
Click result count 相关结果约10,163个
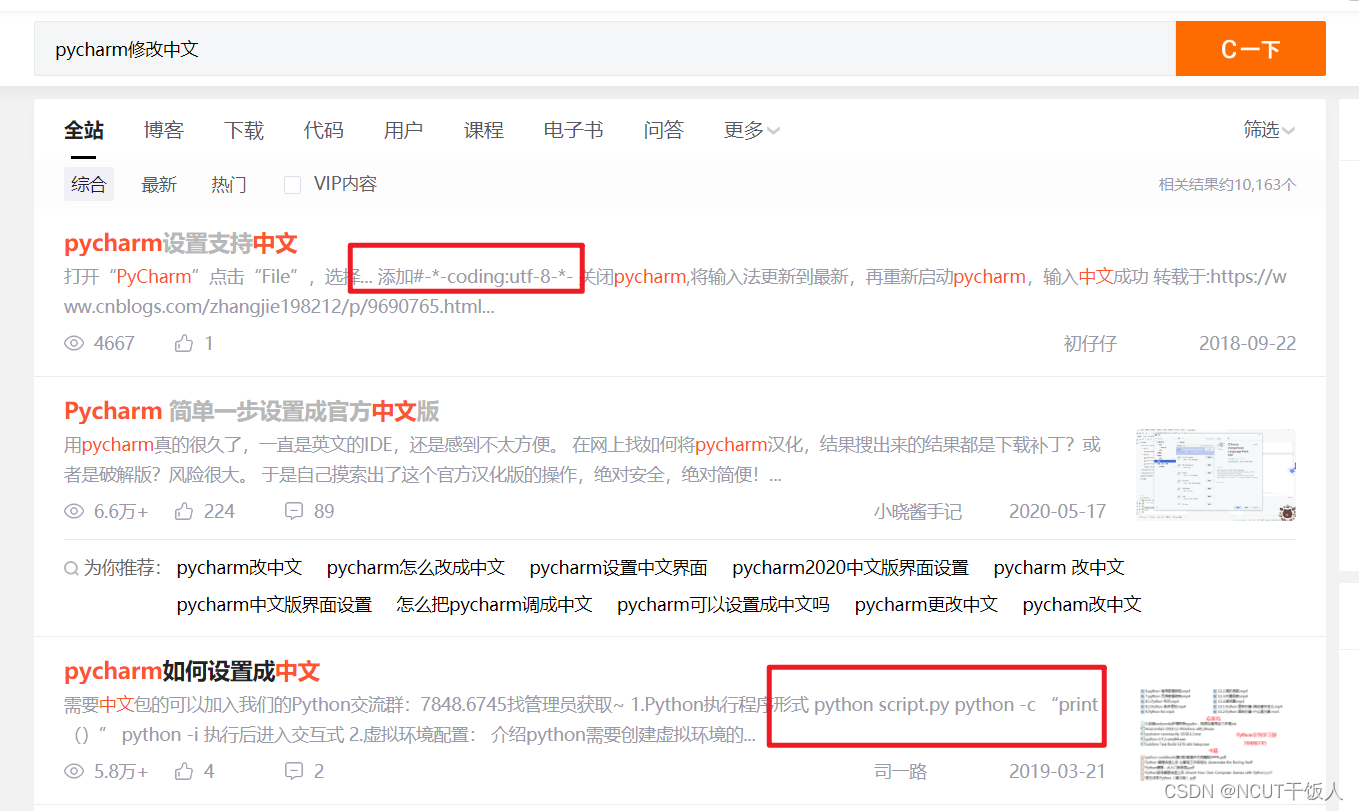pos(1227,184)
